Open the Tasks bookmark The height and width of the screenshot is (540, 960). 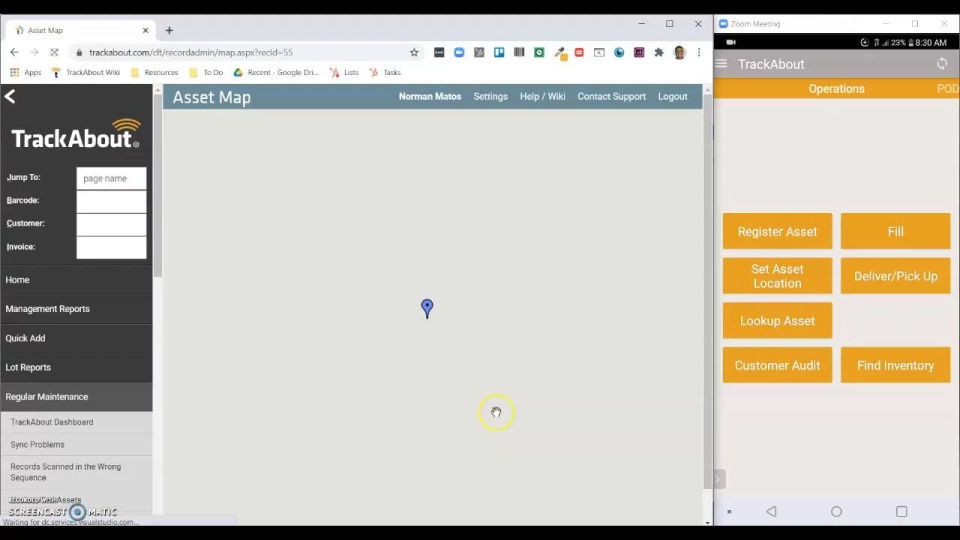(385, 72)
